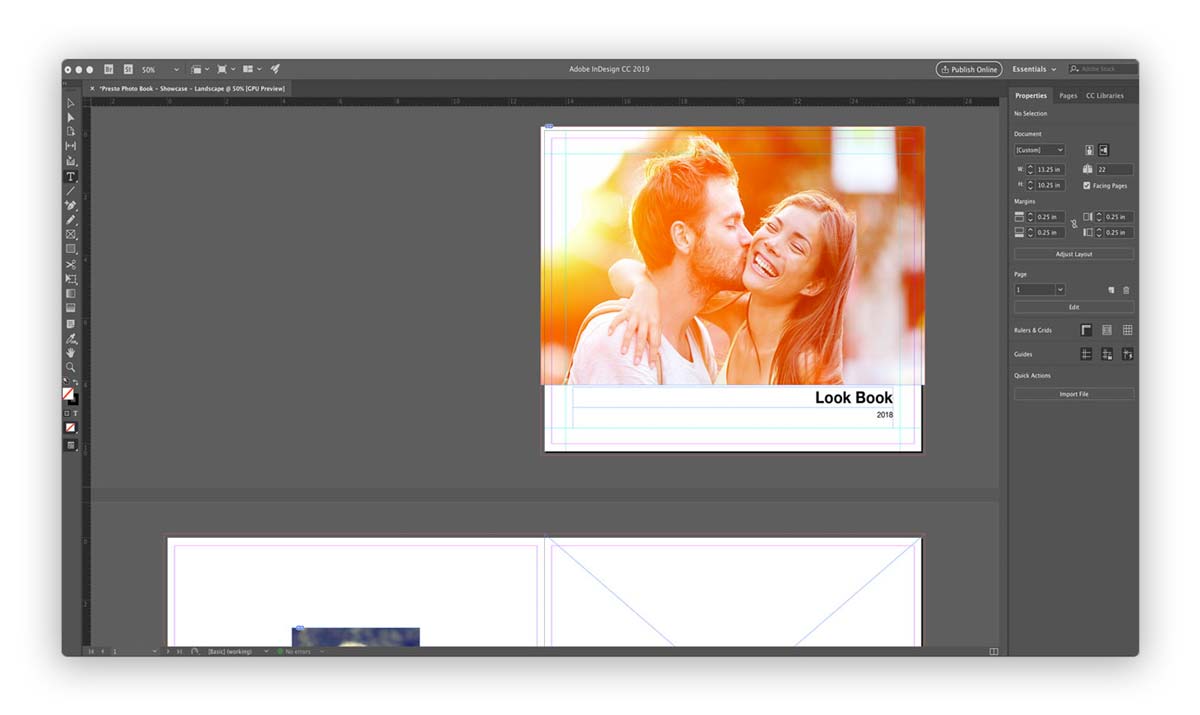Click the Apply None swatch
The image size is (1200, 715).
pos(70,428)
